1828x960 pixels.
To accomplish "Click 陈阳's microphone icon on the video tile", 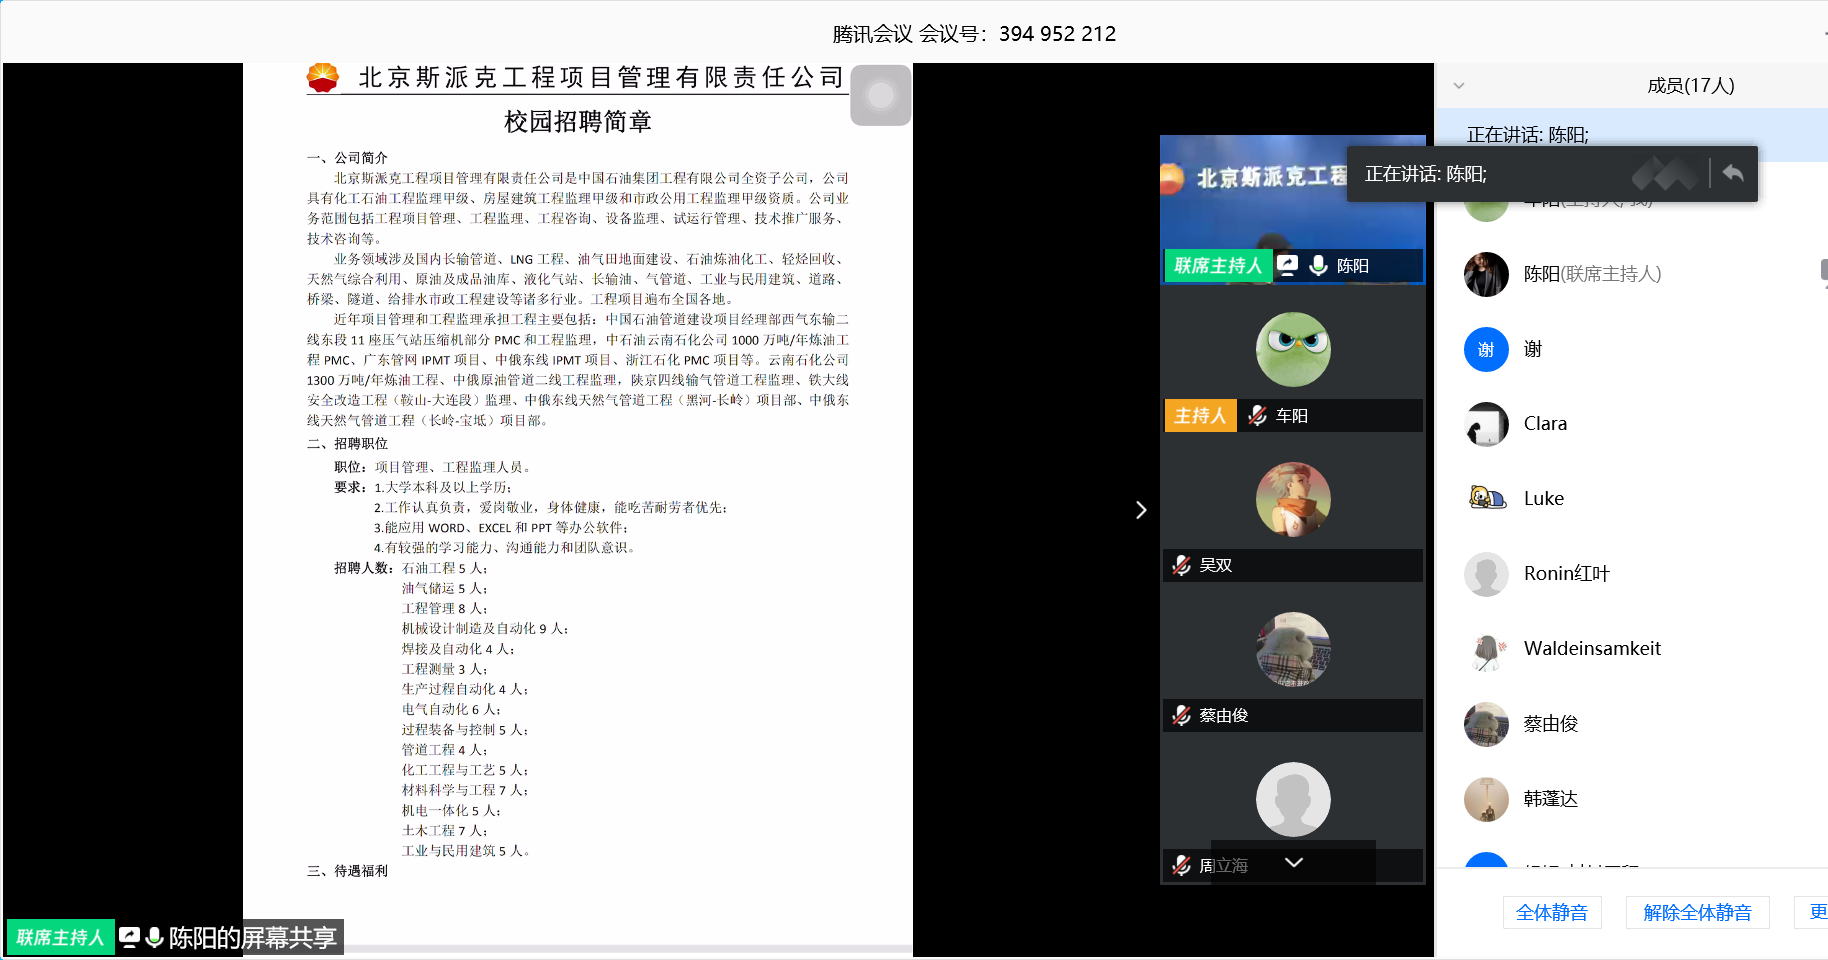I will click(1318, 265).
